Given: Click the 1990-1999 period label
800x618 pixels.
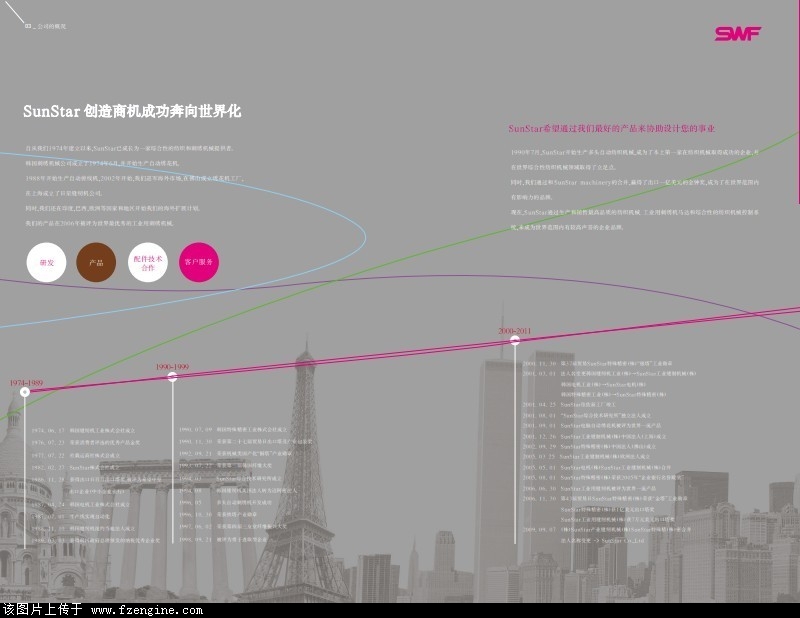Looking at the screenshot, I should 172,367.
